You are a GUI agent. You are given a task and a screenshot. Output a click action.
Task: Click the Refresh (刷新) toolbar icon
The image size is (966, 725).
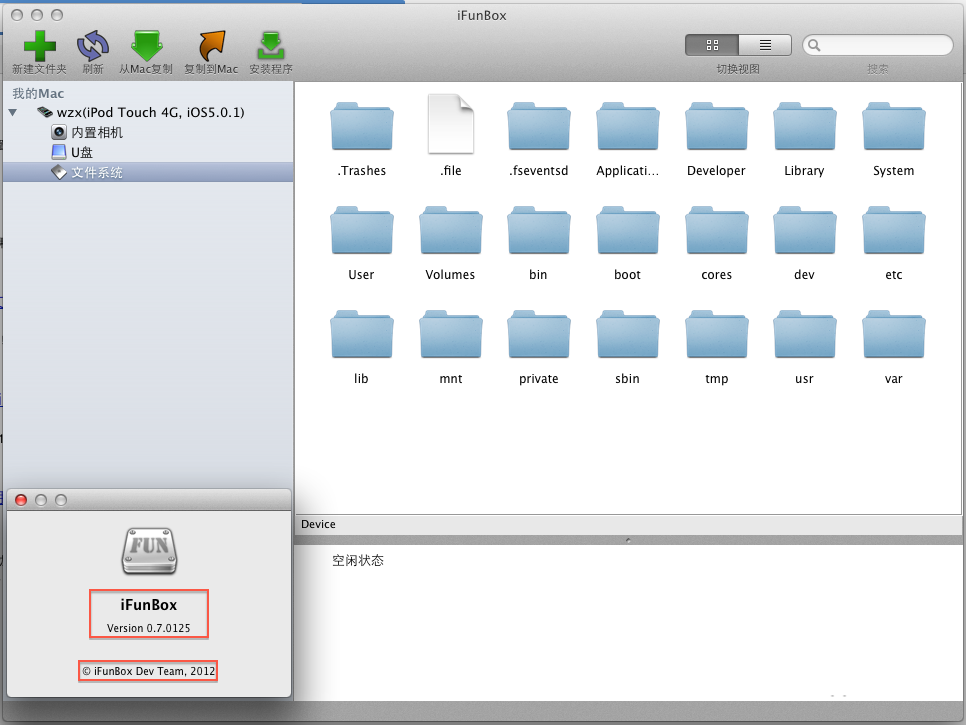pos(93,46)
